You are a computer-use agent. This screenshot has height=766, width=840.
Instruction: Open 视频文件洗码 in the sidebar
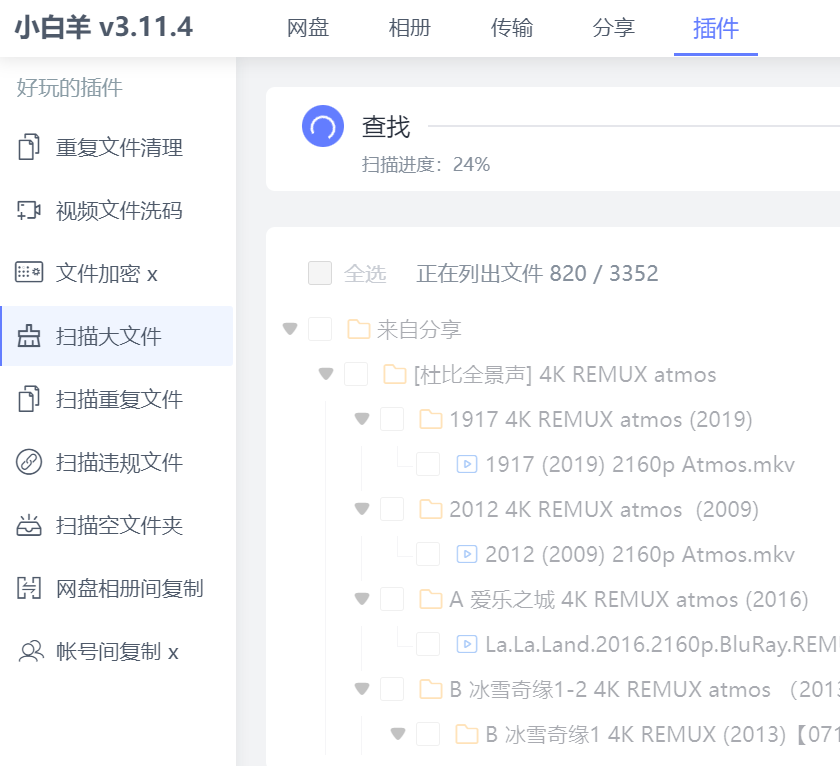117,211
